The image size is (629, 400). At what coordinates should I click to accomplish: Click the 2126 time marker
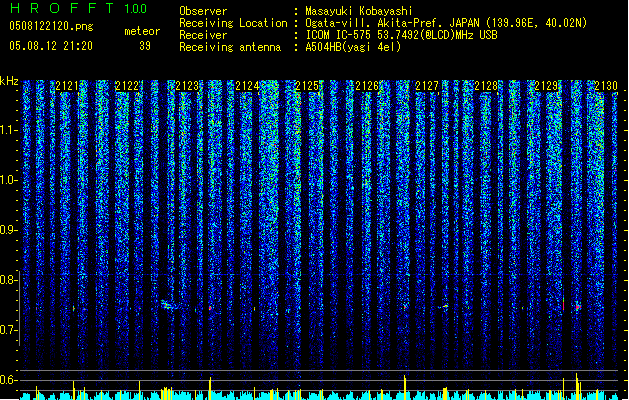[x=367, y=86]
